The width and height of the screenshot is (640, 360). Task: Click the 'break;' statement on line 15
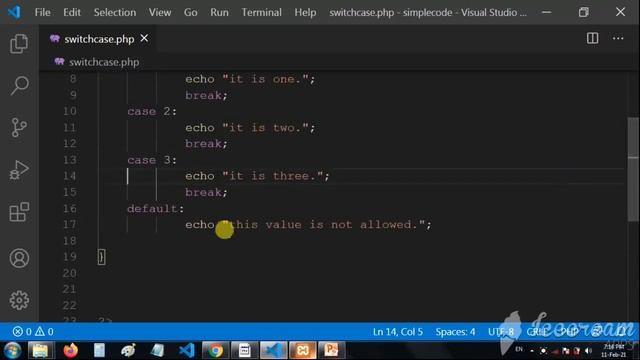point(206,192)
